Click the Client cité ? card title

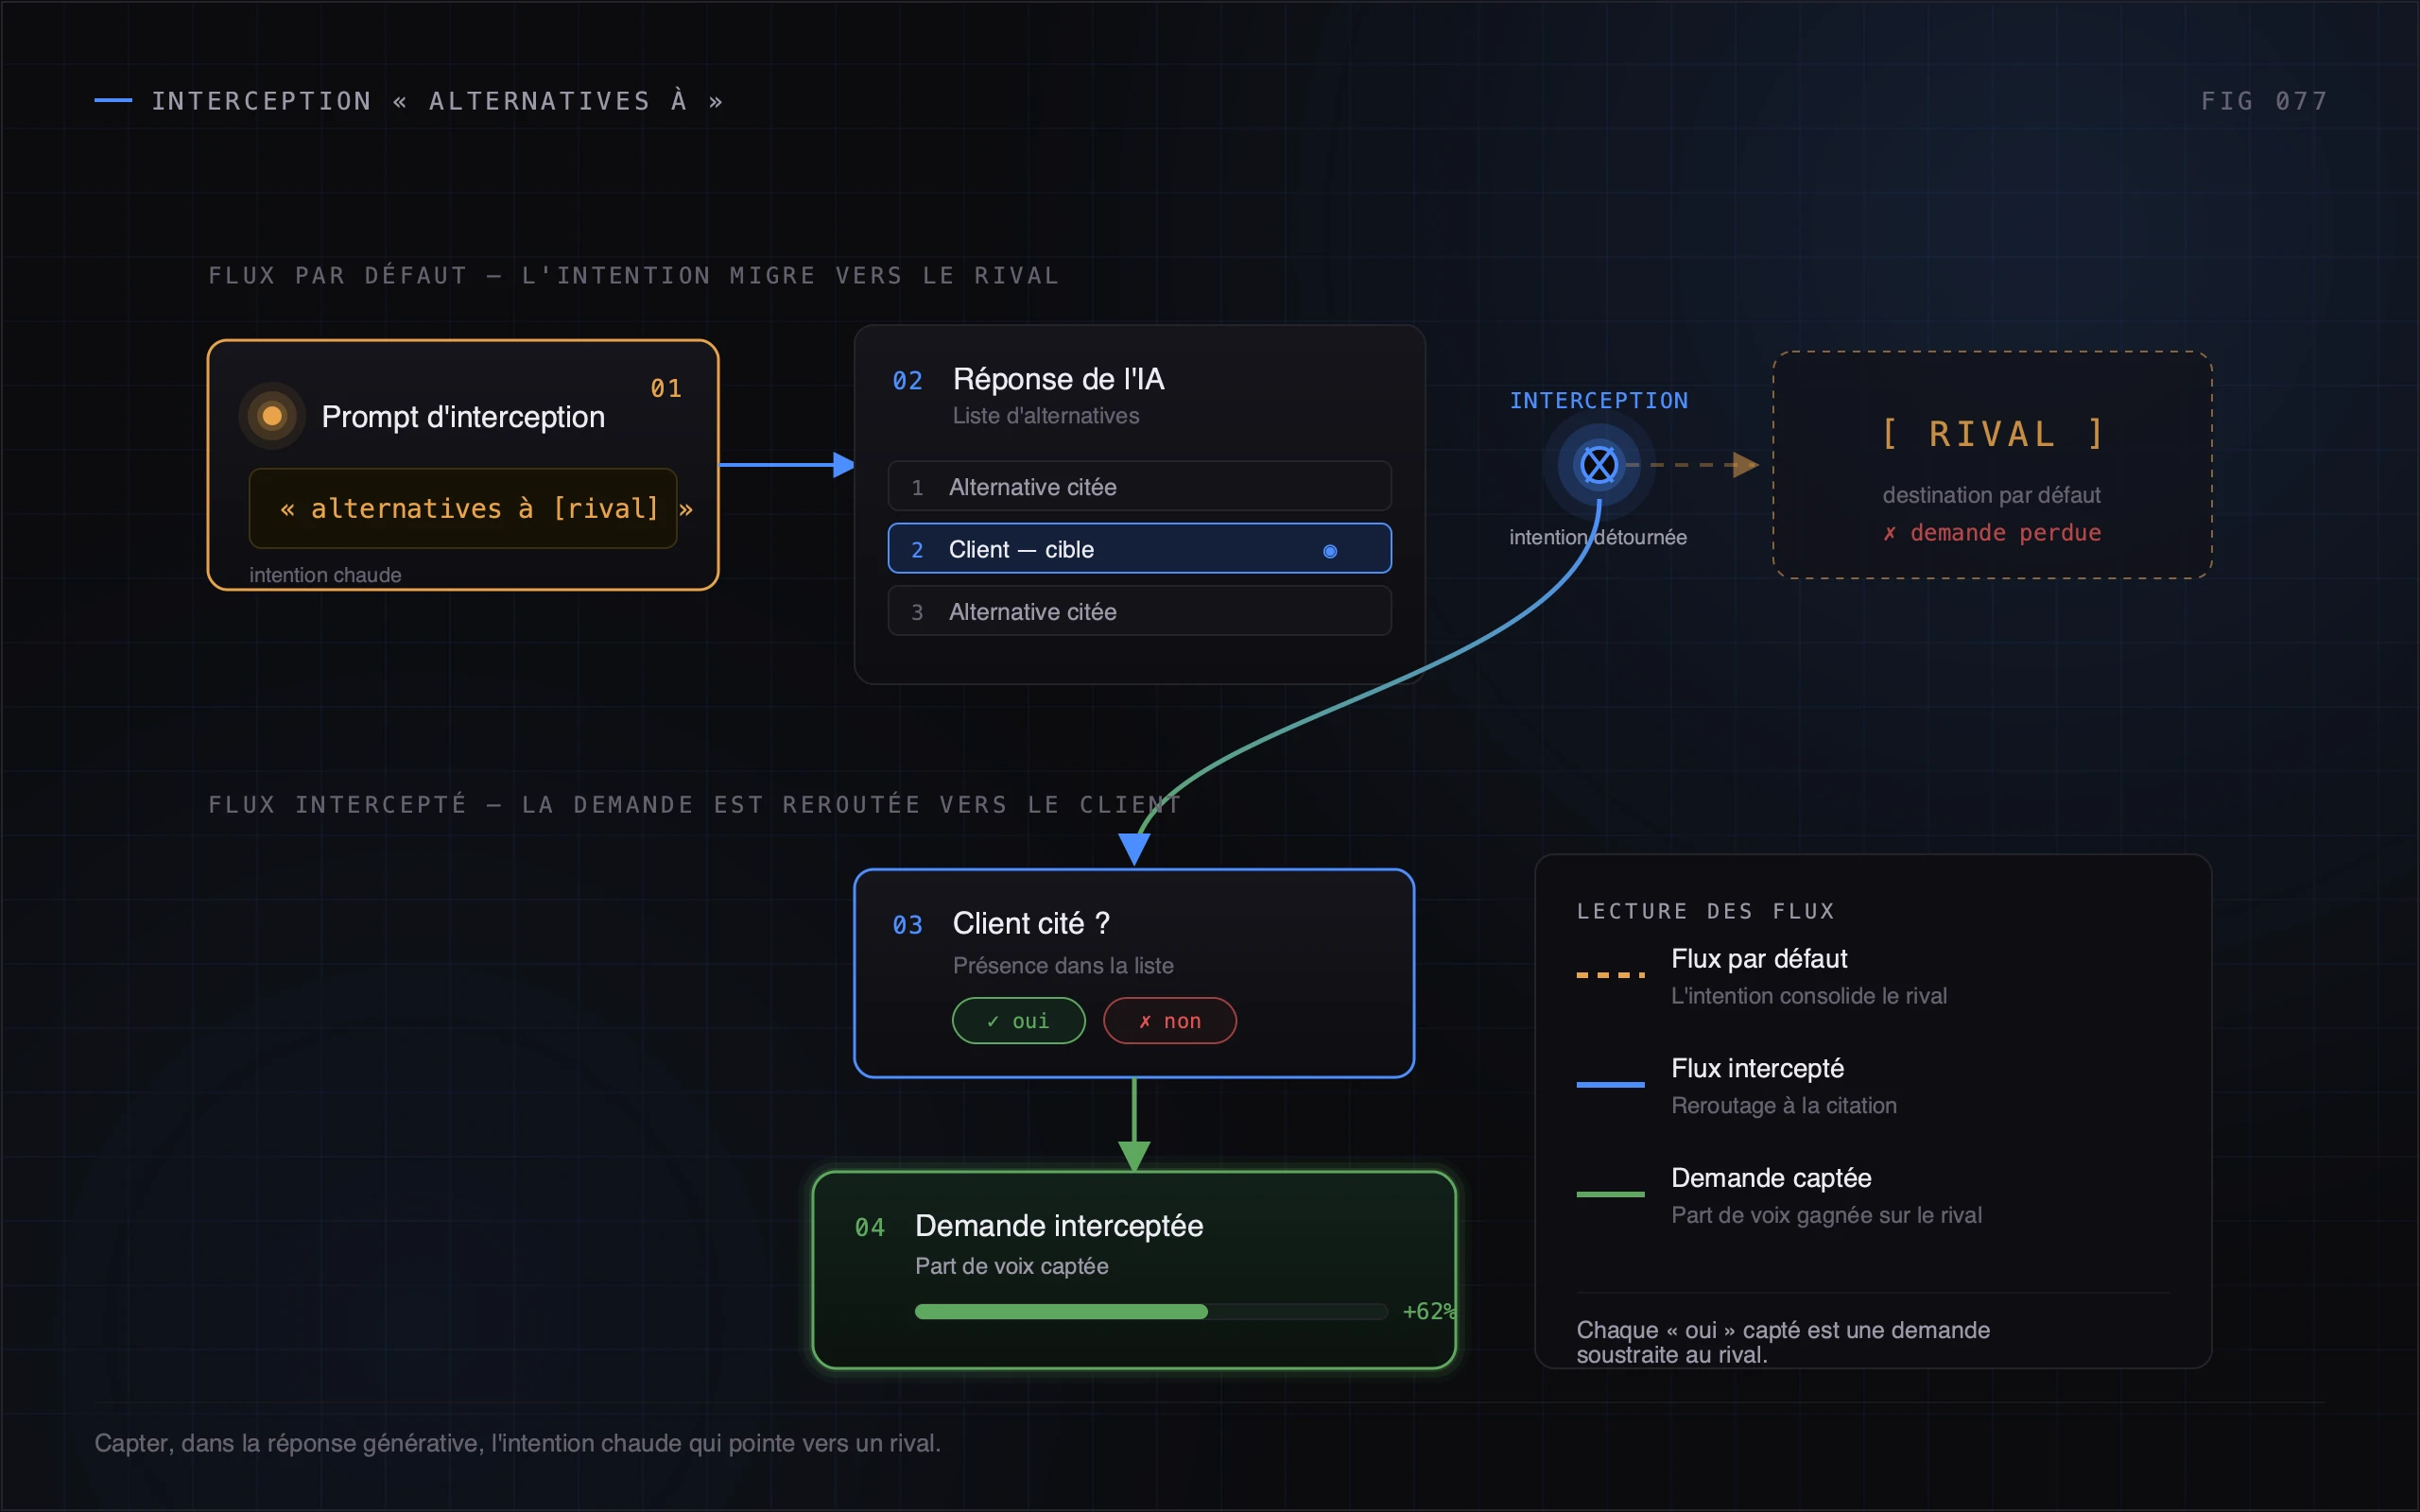click(1031, 923)
